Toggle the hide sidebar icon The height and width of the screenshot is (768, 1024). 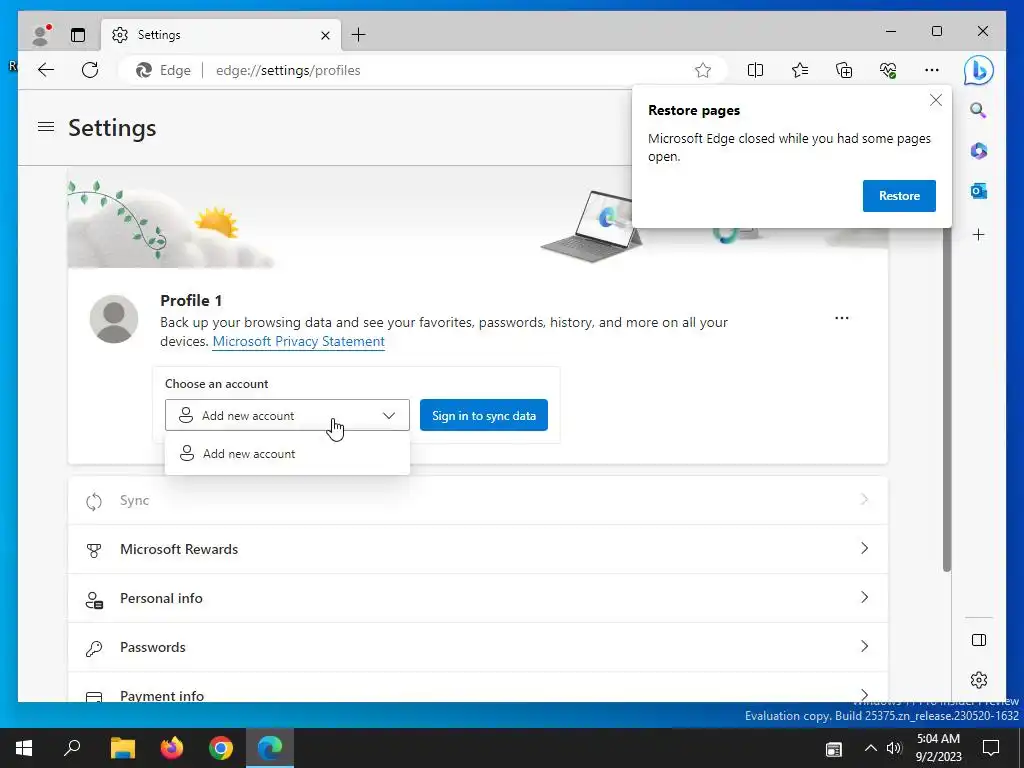pos(978,640)
